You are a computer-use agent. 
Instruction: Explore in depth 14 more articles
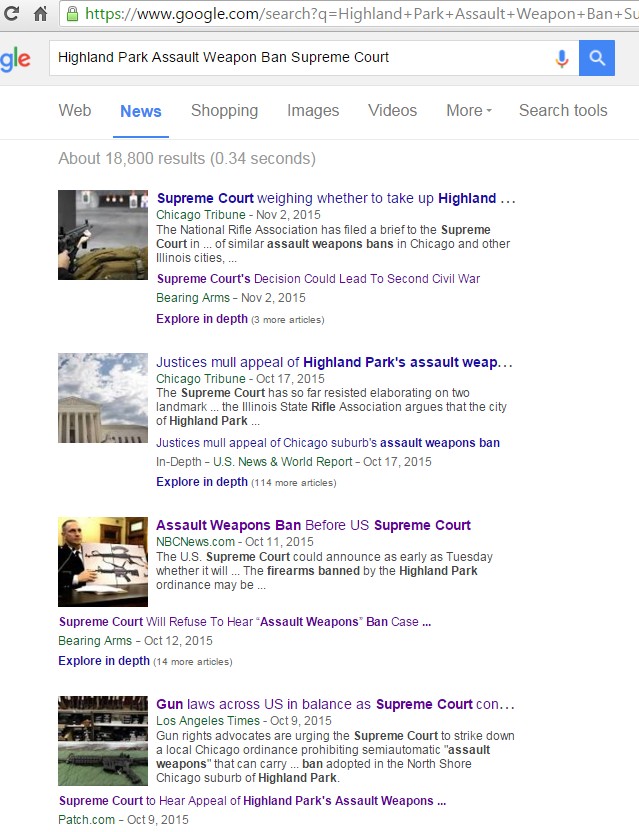coord(145,661)
